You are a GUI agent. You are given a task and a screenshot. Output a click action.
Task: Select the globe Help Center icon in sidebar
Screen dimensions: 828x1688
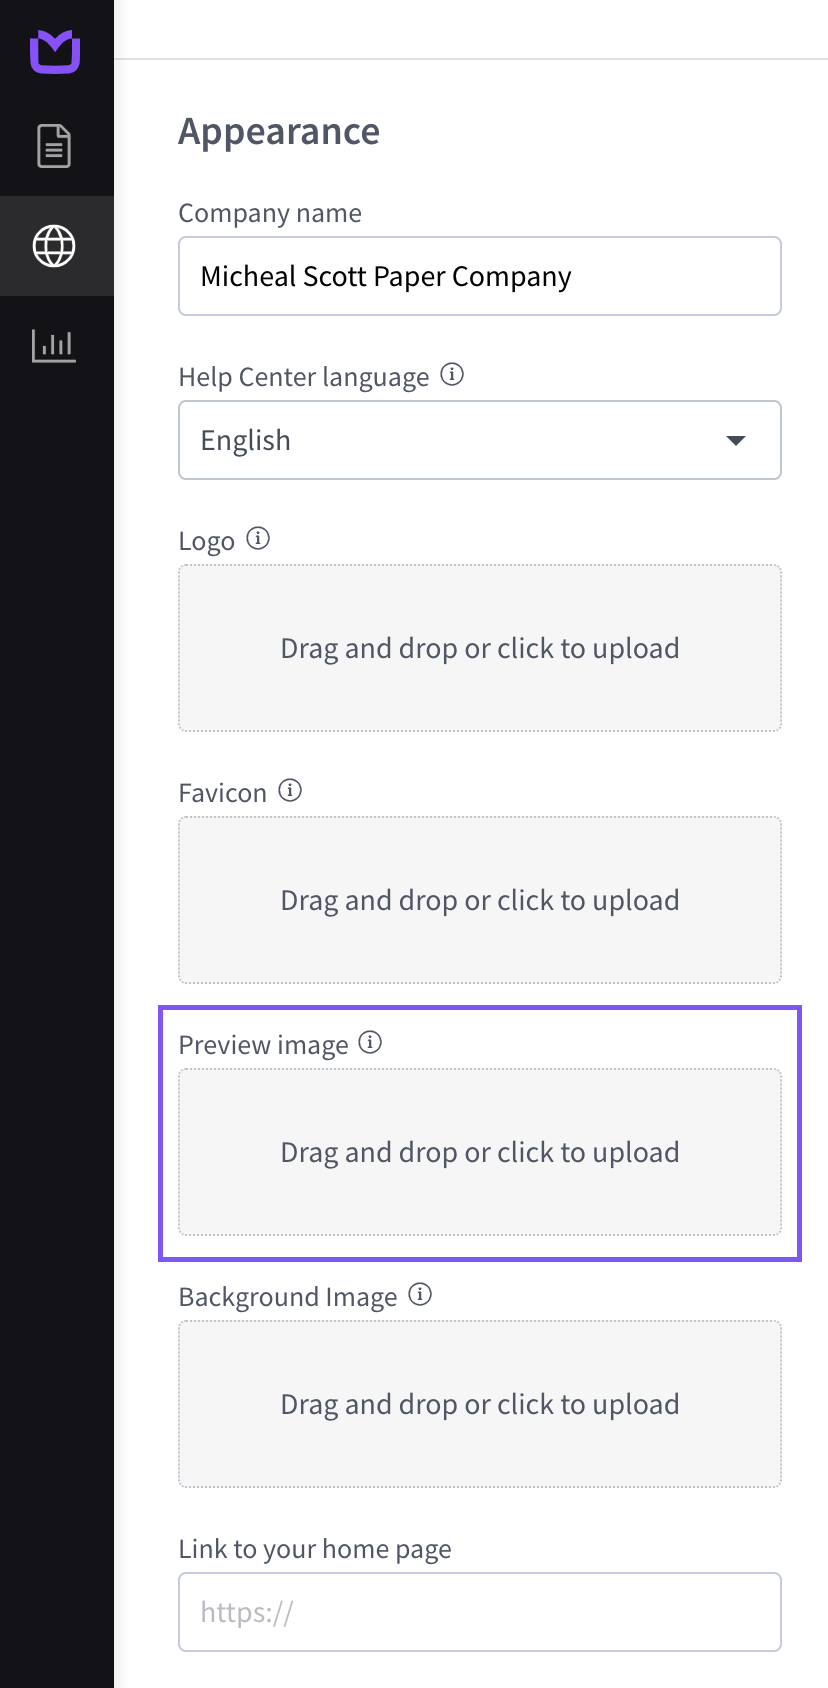click(54, 246)
